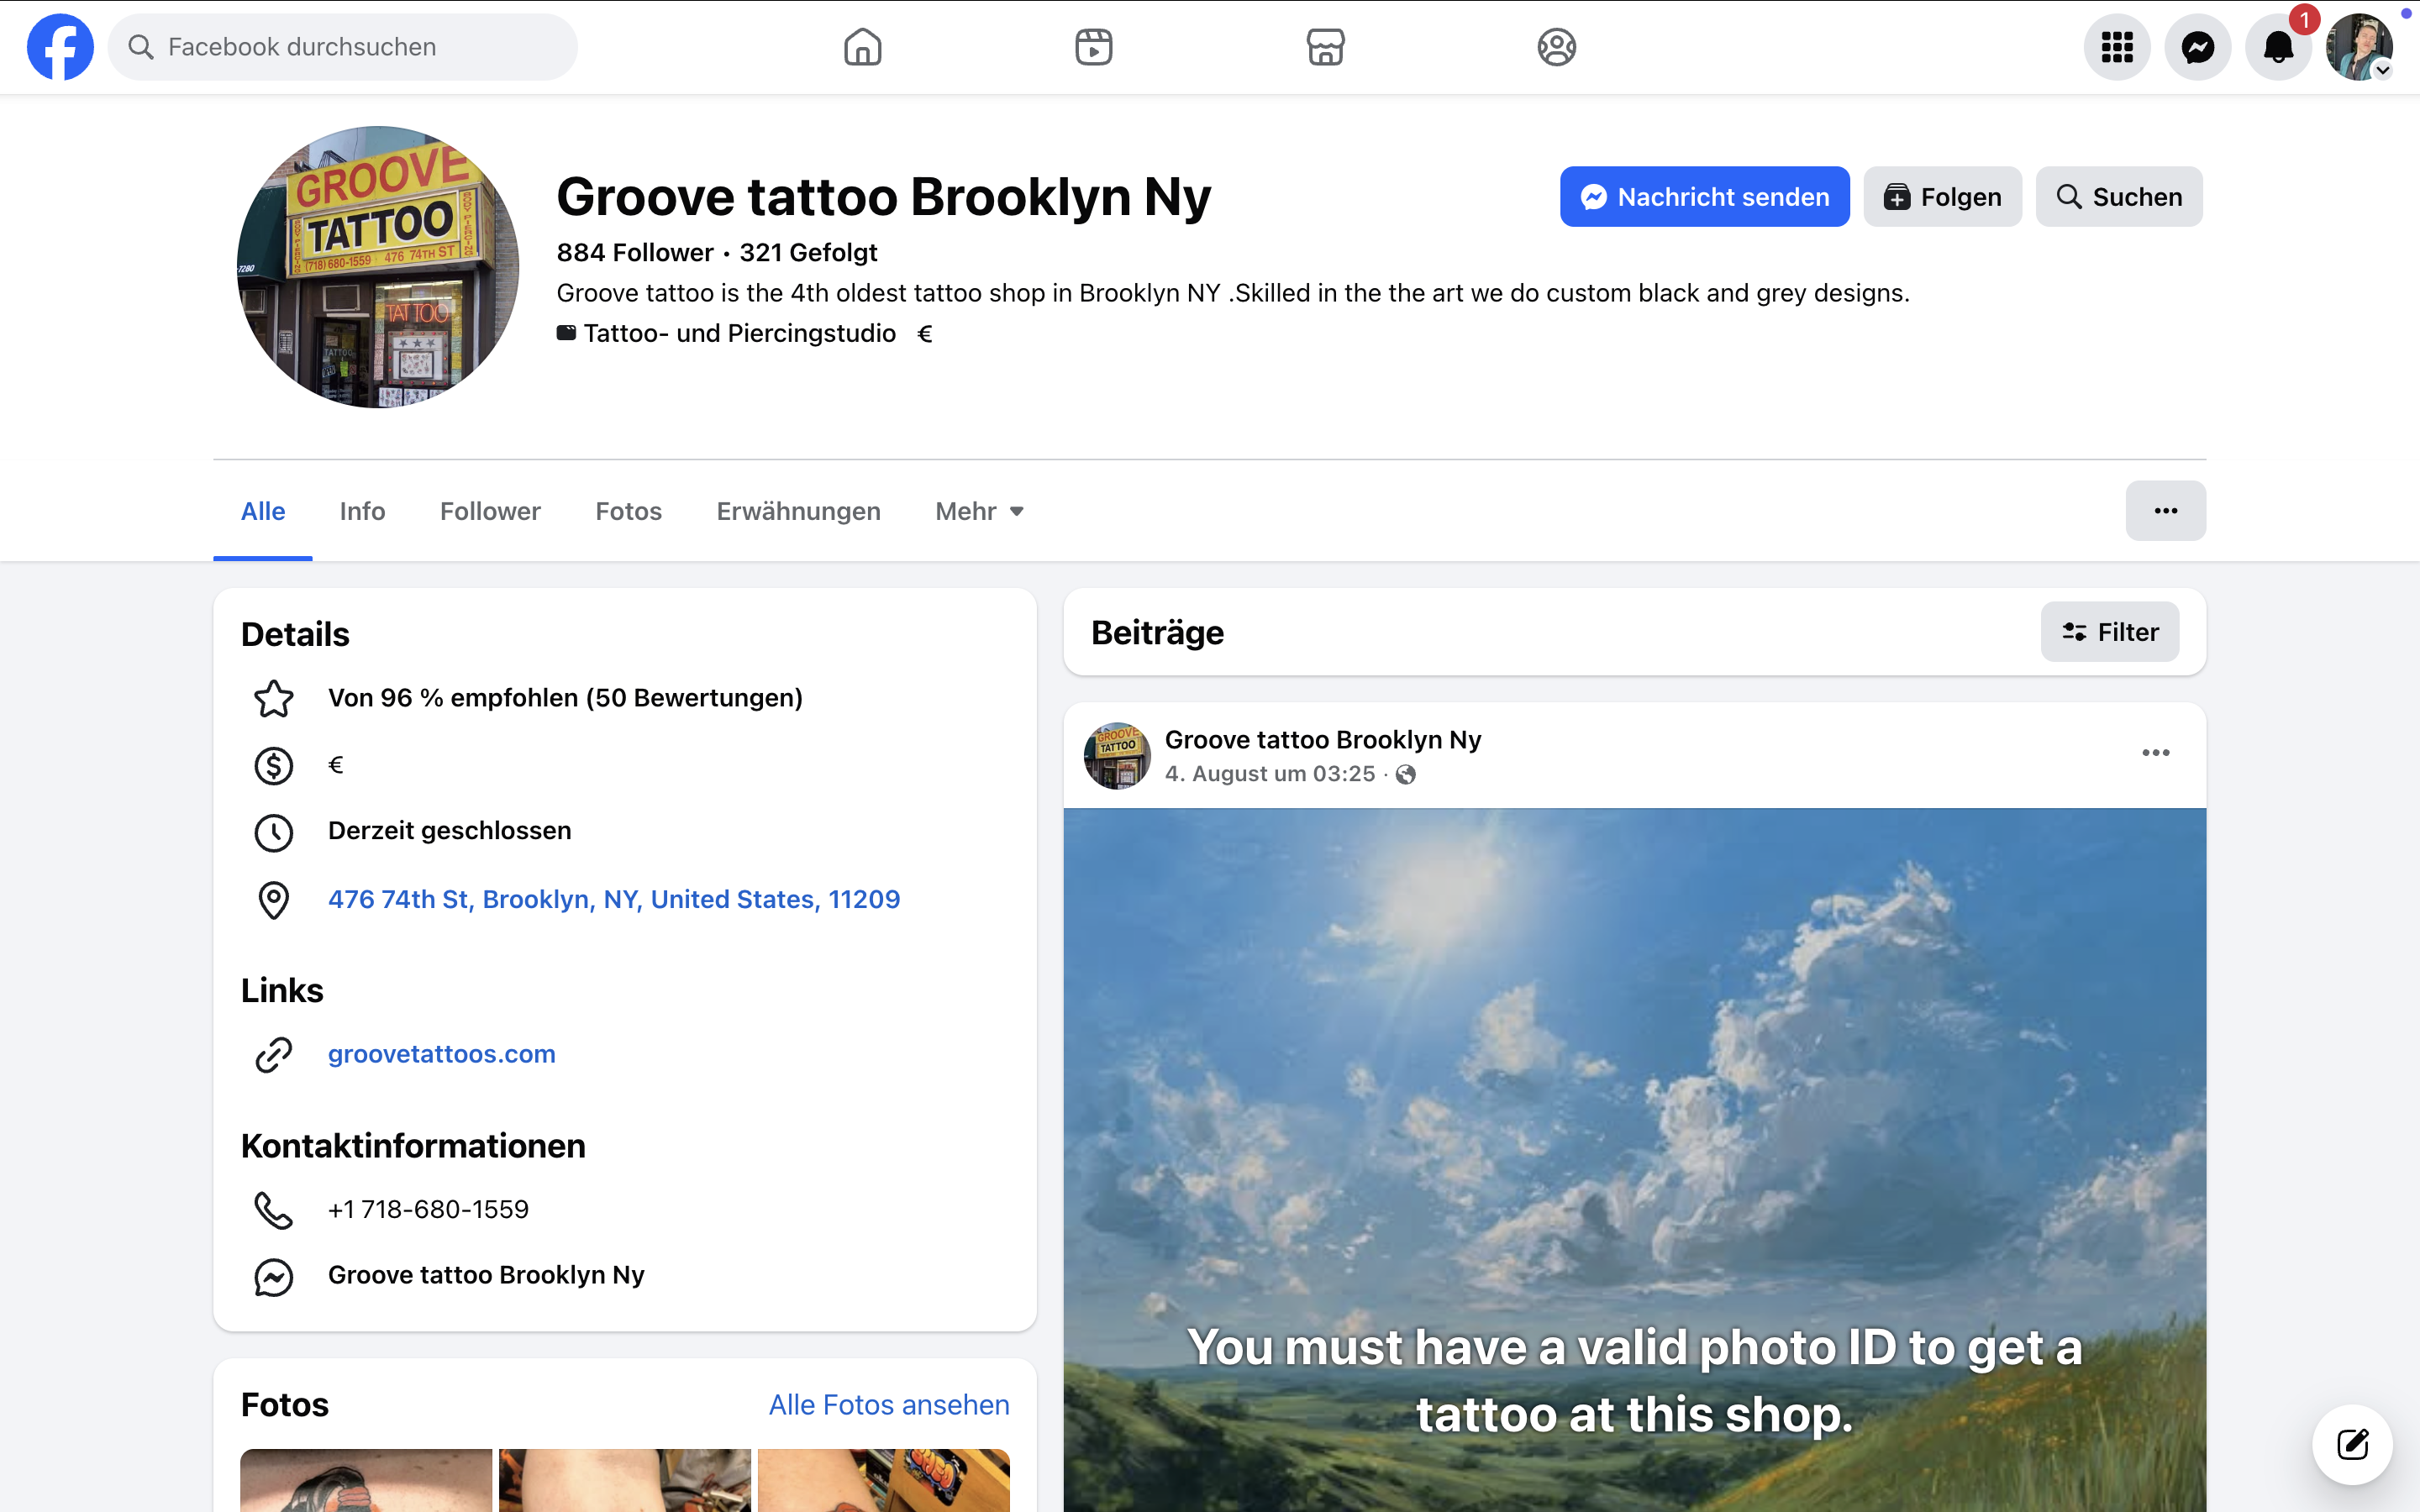Open the post options three-dot menu

[2155, 753]
